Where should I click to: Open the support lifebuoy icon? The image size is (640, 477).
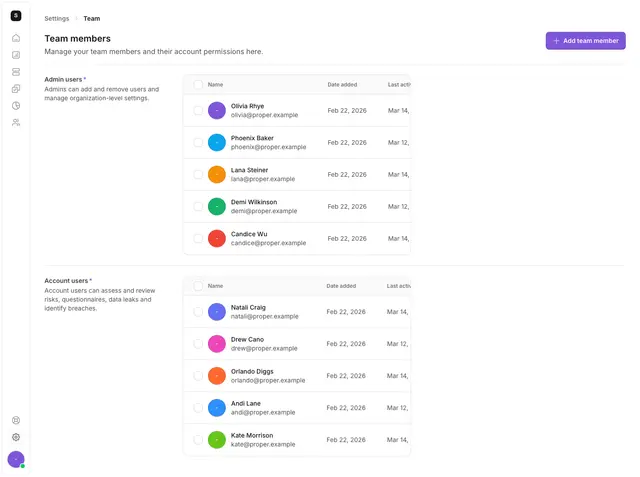pyautogui.click(x=16, y=420)
